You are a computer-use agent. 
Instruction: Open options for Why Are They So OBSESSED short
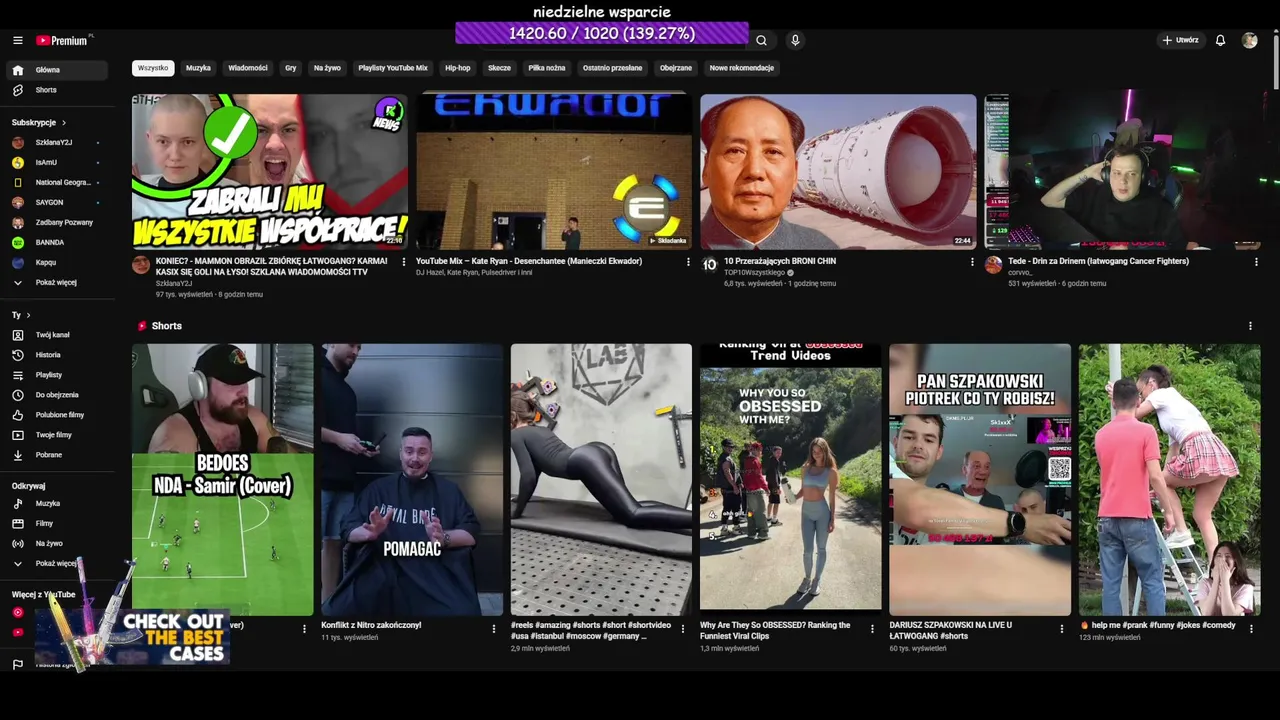click(872, 629)
